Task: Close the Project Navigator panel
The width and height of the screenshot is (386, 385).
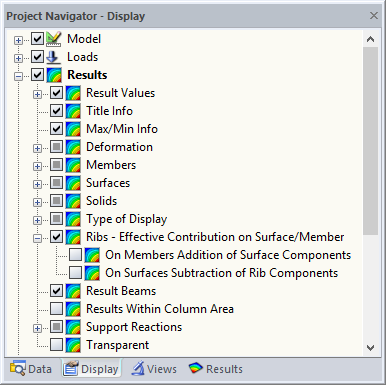Action: [x=374, y=16]
